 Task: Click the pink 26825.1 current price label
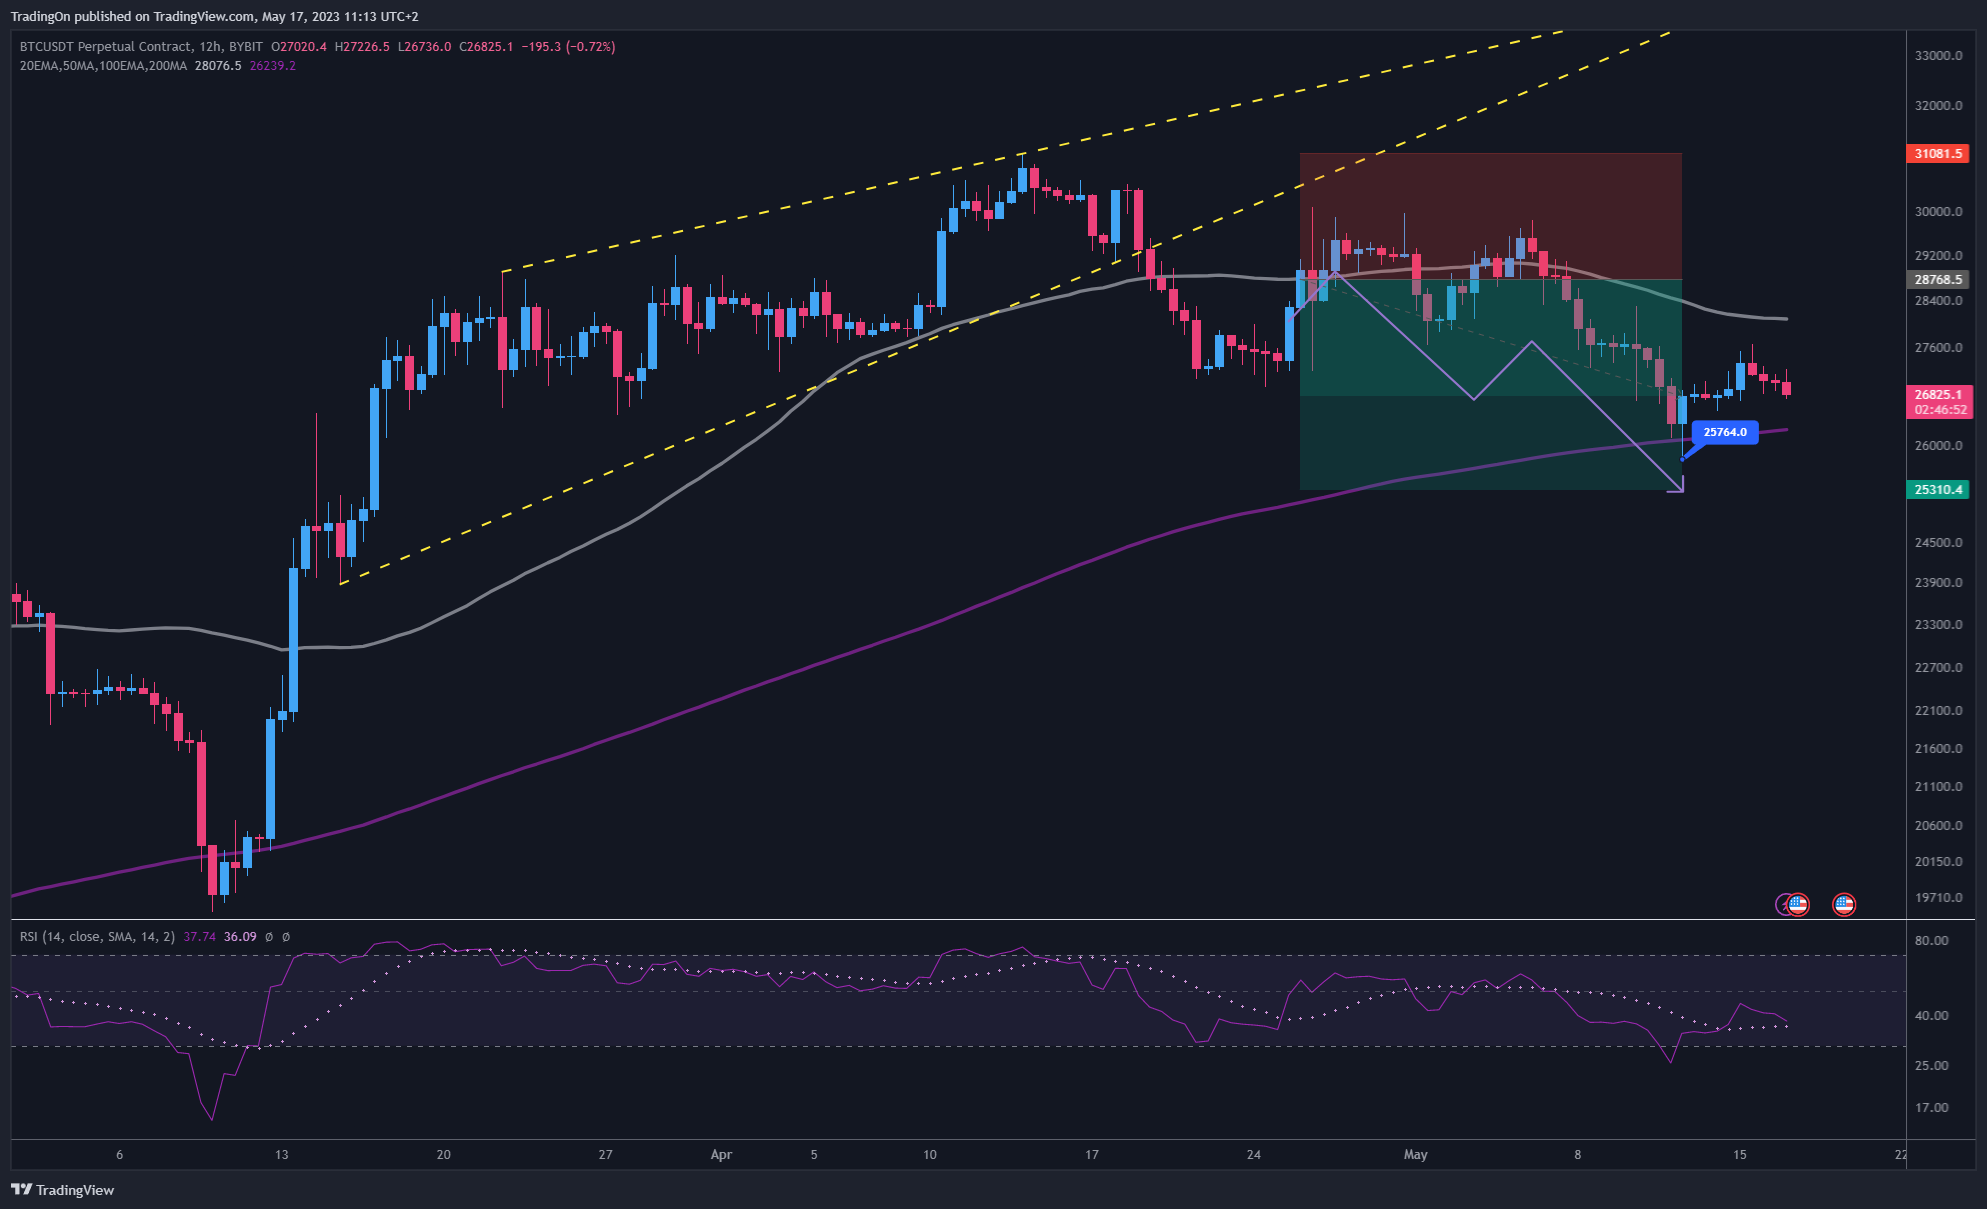click(1939, 395)
